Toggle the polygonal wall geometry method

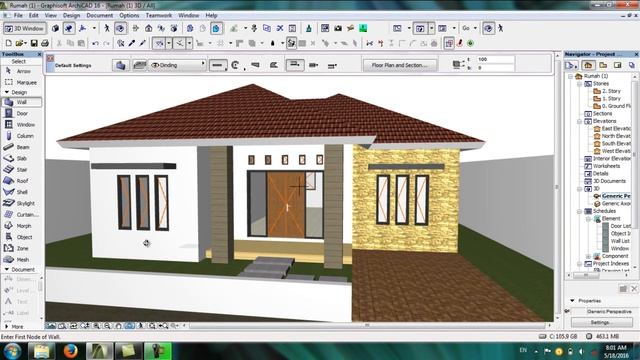pos(274,65)
